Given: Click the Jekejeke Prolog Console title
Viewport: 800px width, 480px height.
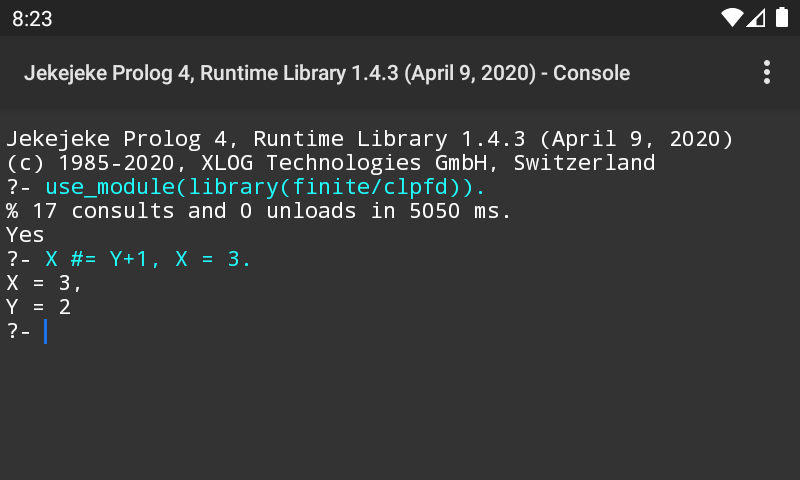Looking at the screenshot, I should pos(327,73).
